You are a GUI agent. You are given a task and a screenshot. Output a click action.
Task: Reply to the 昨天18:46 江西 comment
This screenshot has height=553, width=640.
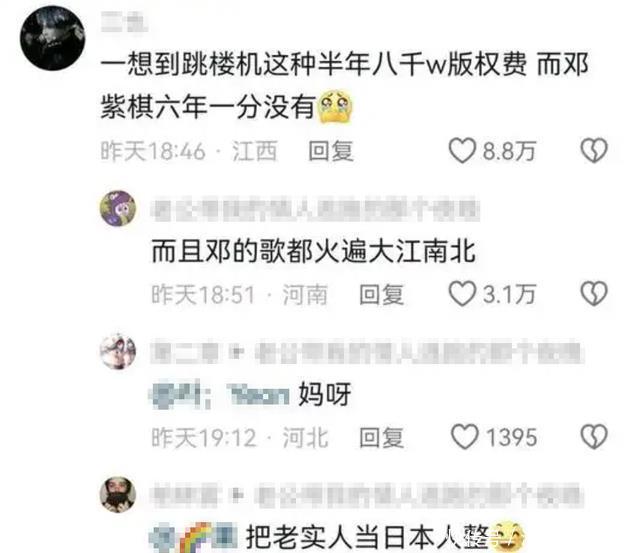pyautogui.click(x=331, y=151)
